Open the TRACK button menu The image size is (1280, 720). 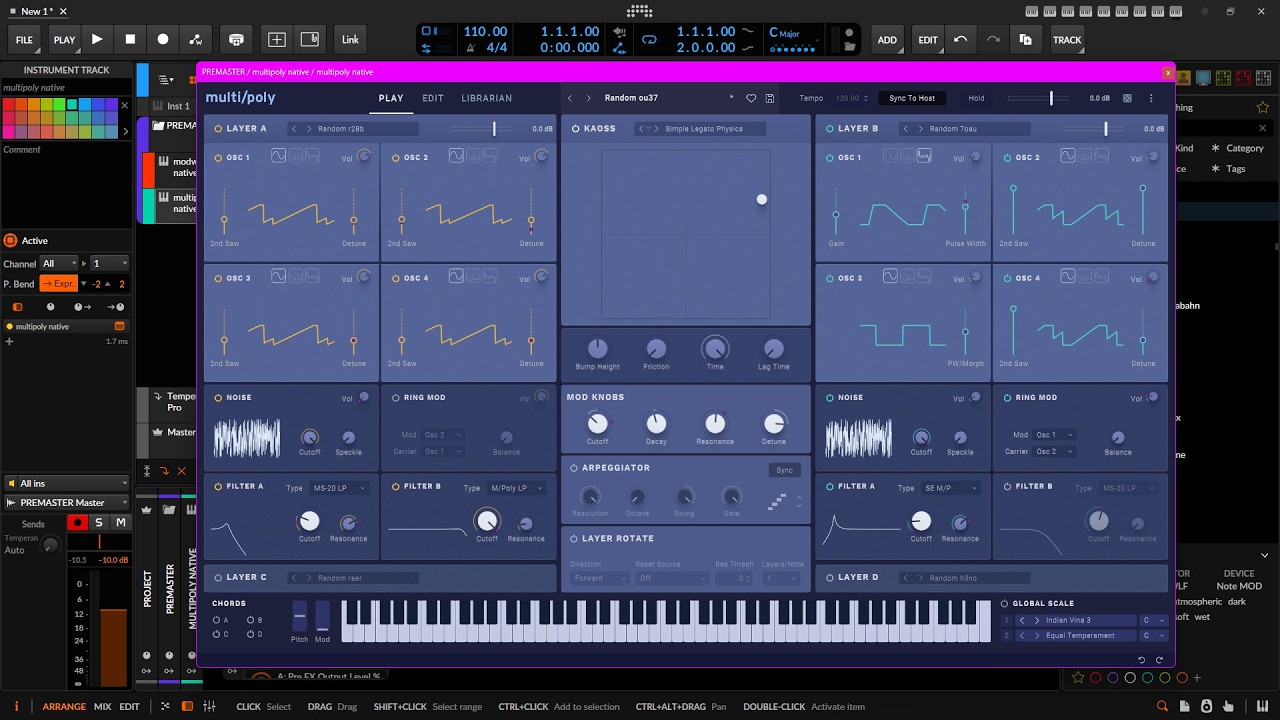1067,40
